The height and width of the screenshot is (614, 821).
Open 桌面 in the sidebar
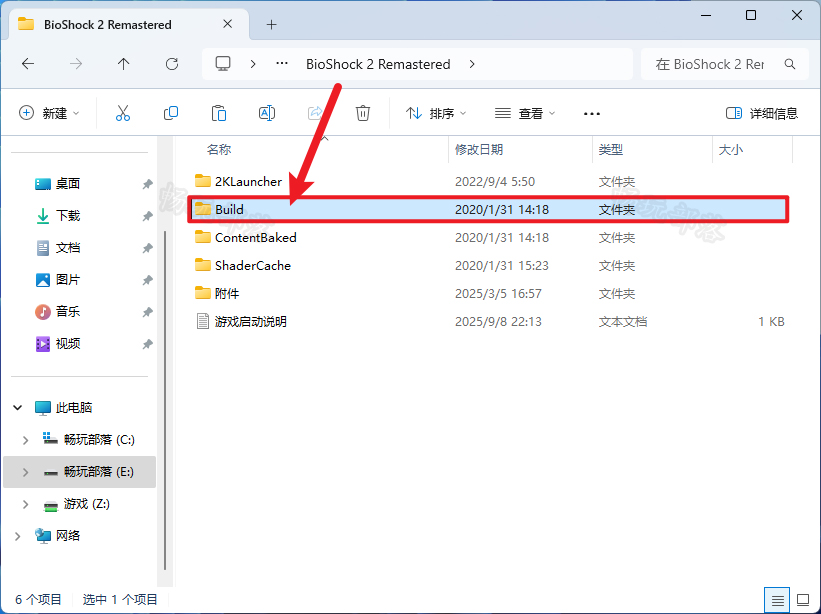pos(68,184)
